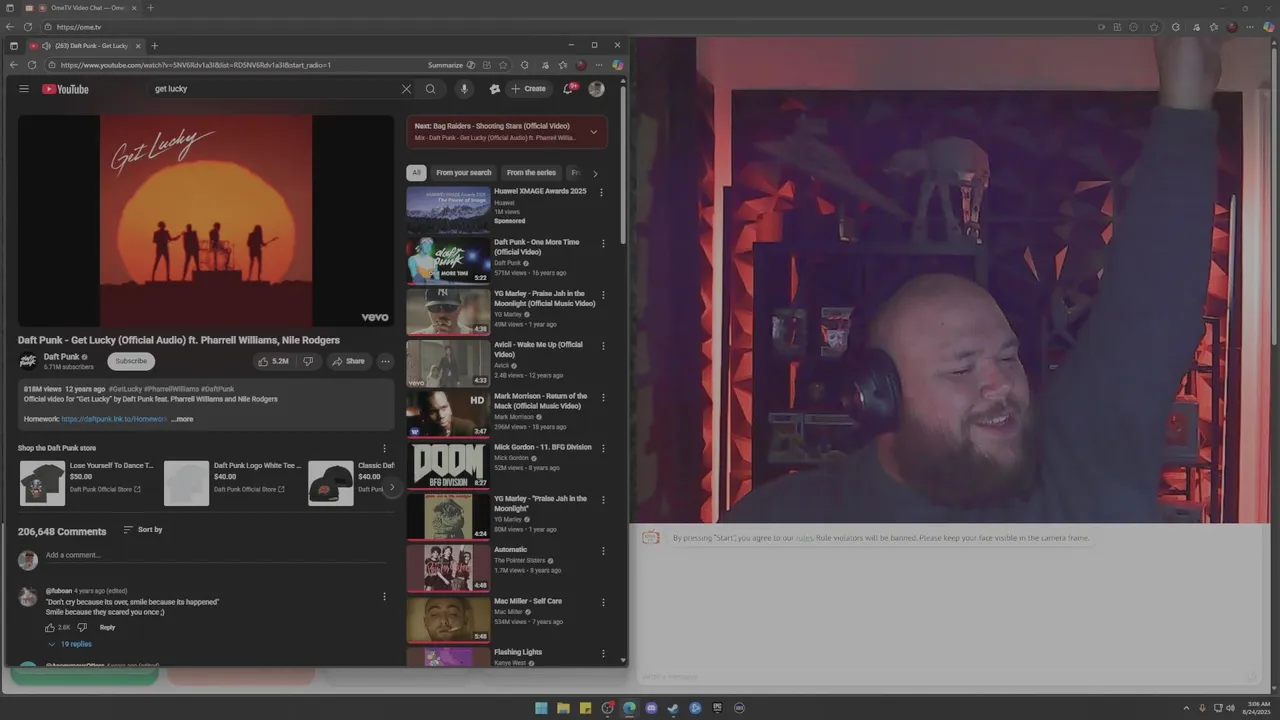Show more Daft Punk store items arrow
The height and width of the screenshot is (720, 1280).
[x=392, y=487]
